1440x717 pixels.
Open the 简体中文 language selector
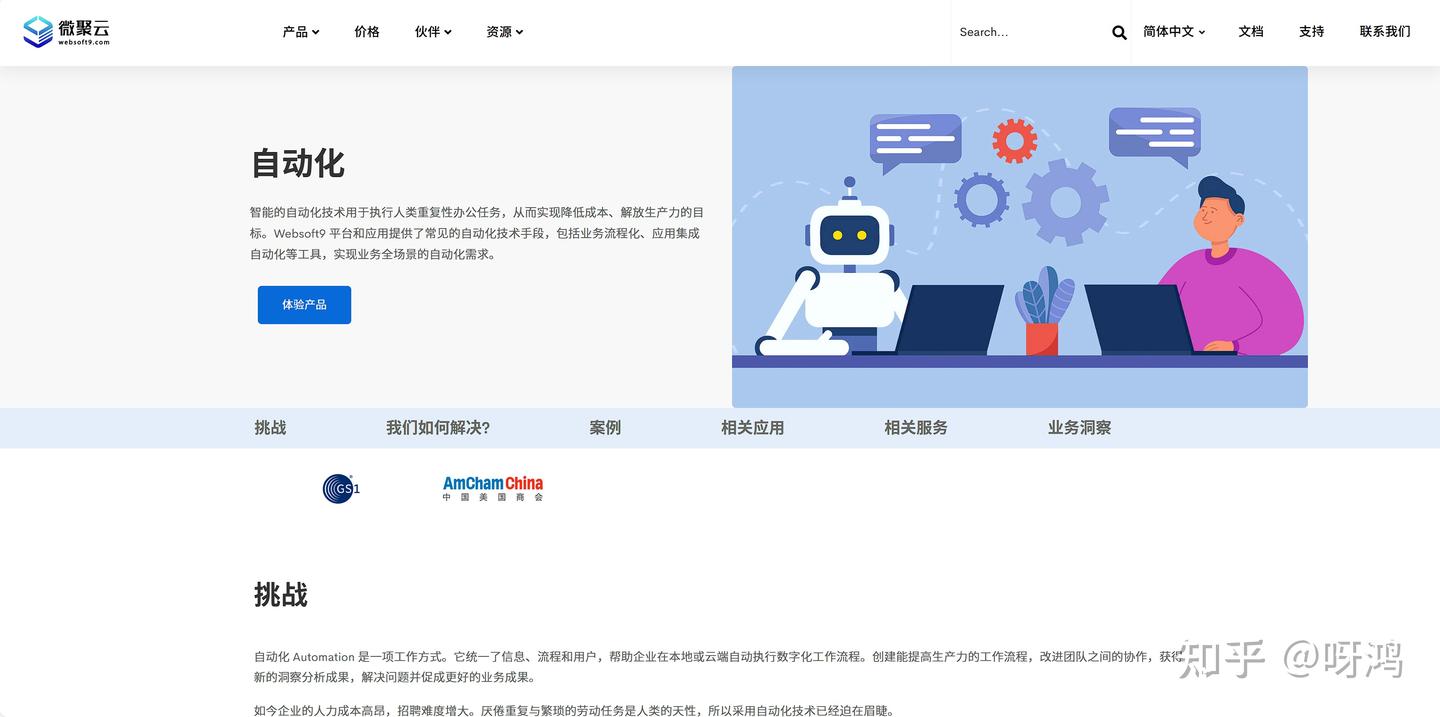tap(1172, 31)
